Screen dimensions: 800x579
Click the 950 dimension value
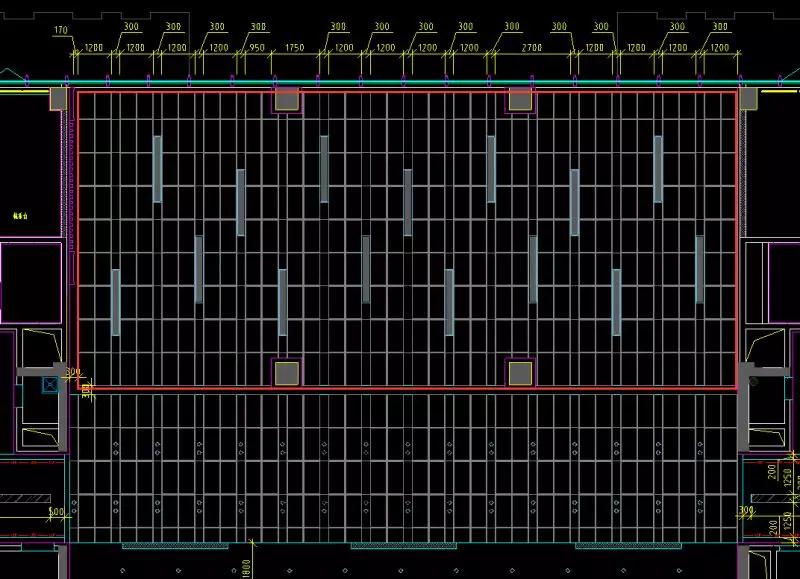click(257, 47)
